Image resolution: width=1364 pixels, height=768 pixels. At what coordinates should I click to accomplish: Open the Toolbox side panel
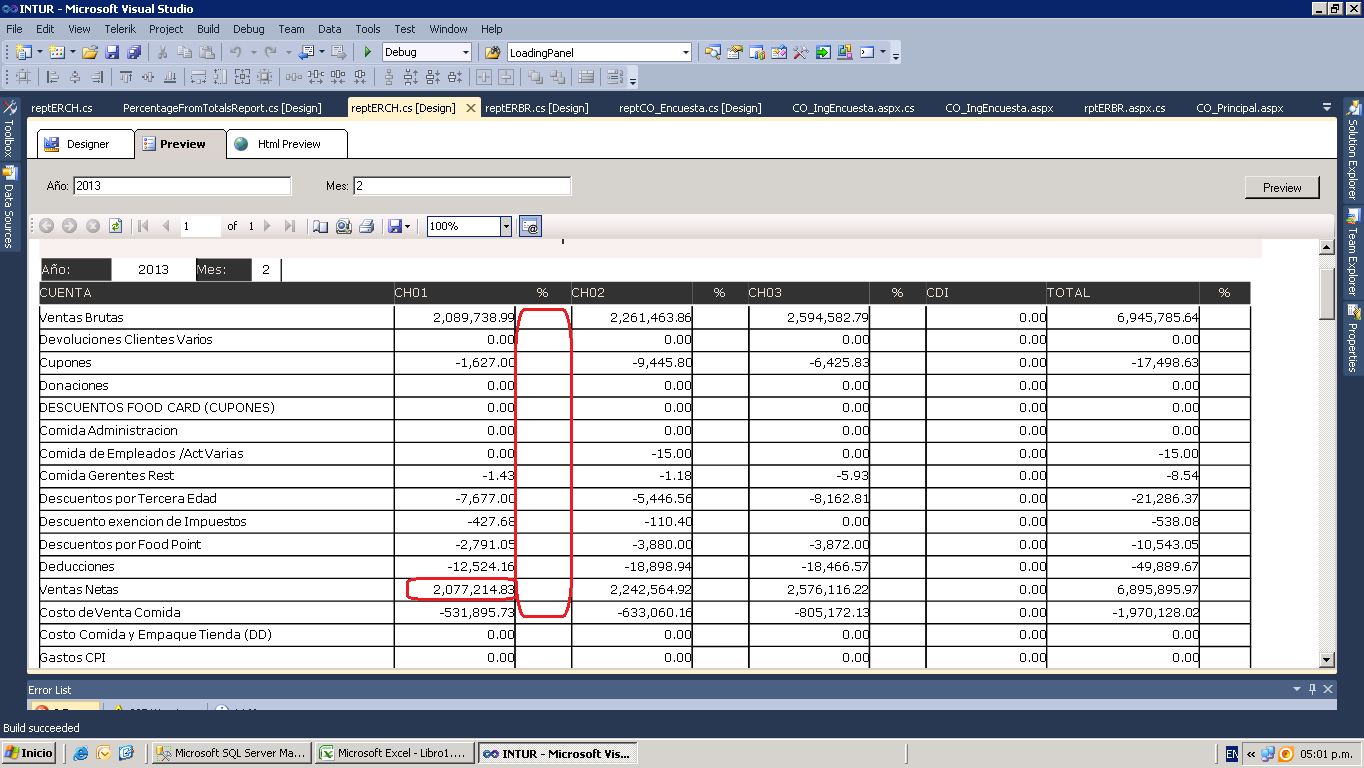9,130
